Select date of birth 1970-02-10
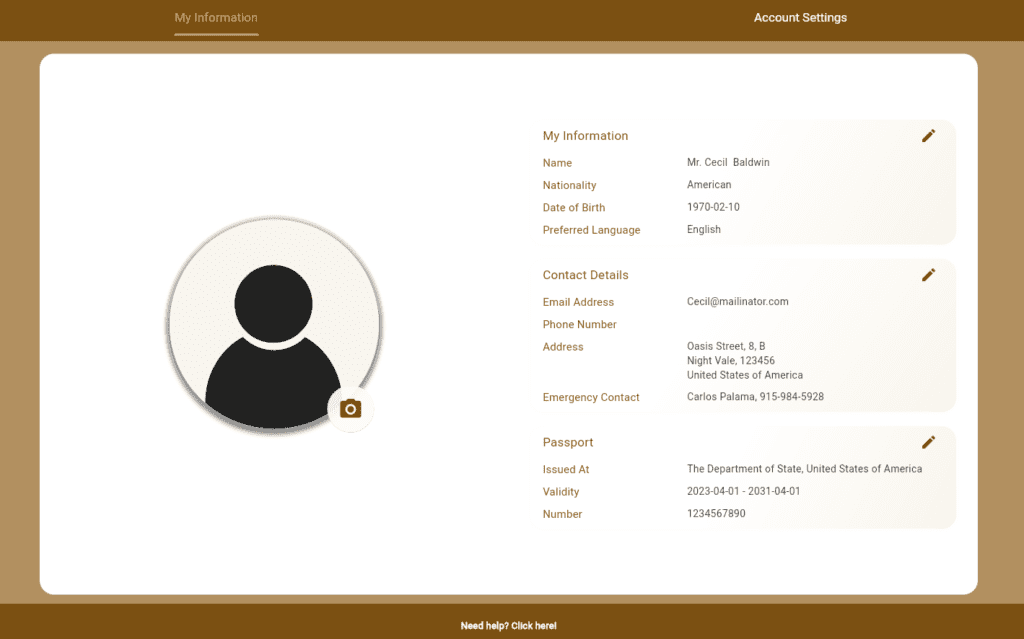The width and height of the screenshot is (1024, 639). [x=713, y=207]
